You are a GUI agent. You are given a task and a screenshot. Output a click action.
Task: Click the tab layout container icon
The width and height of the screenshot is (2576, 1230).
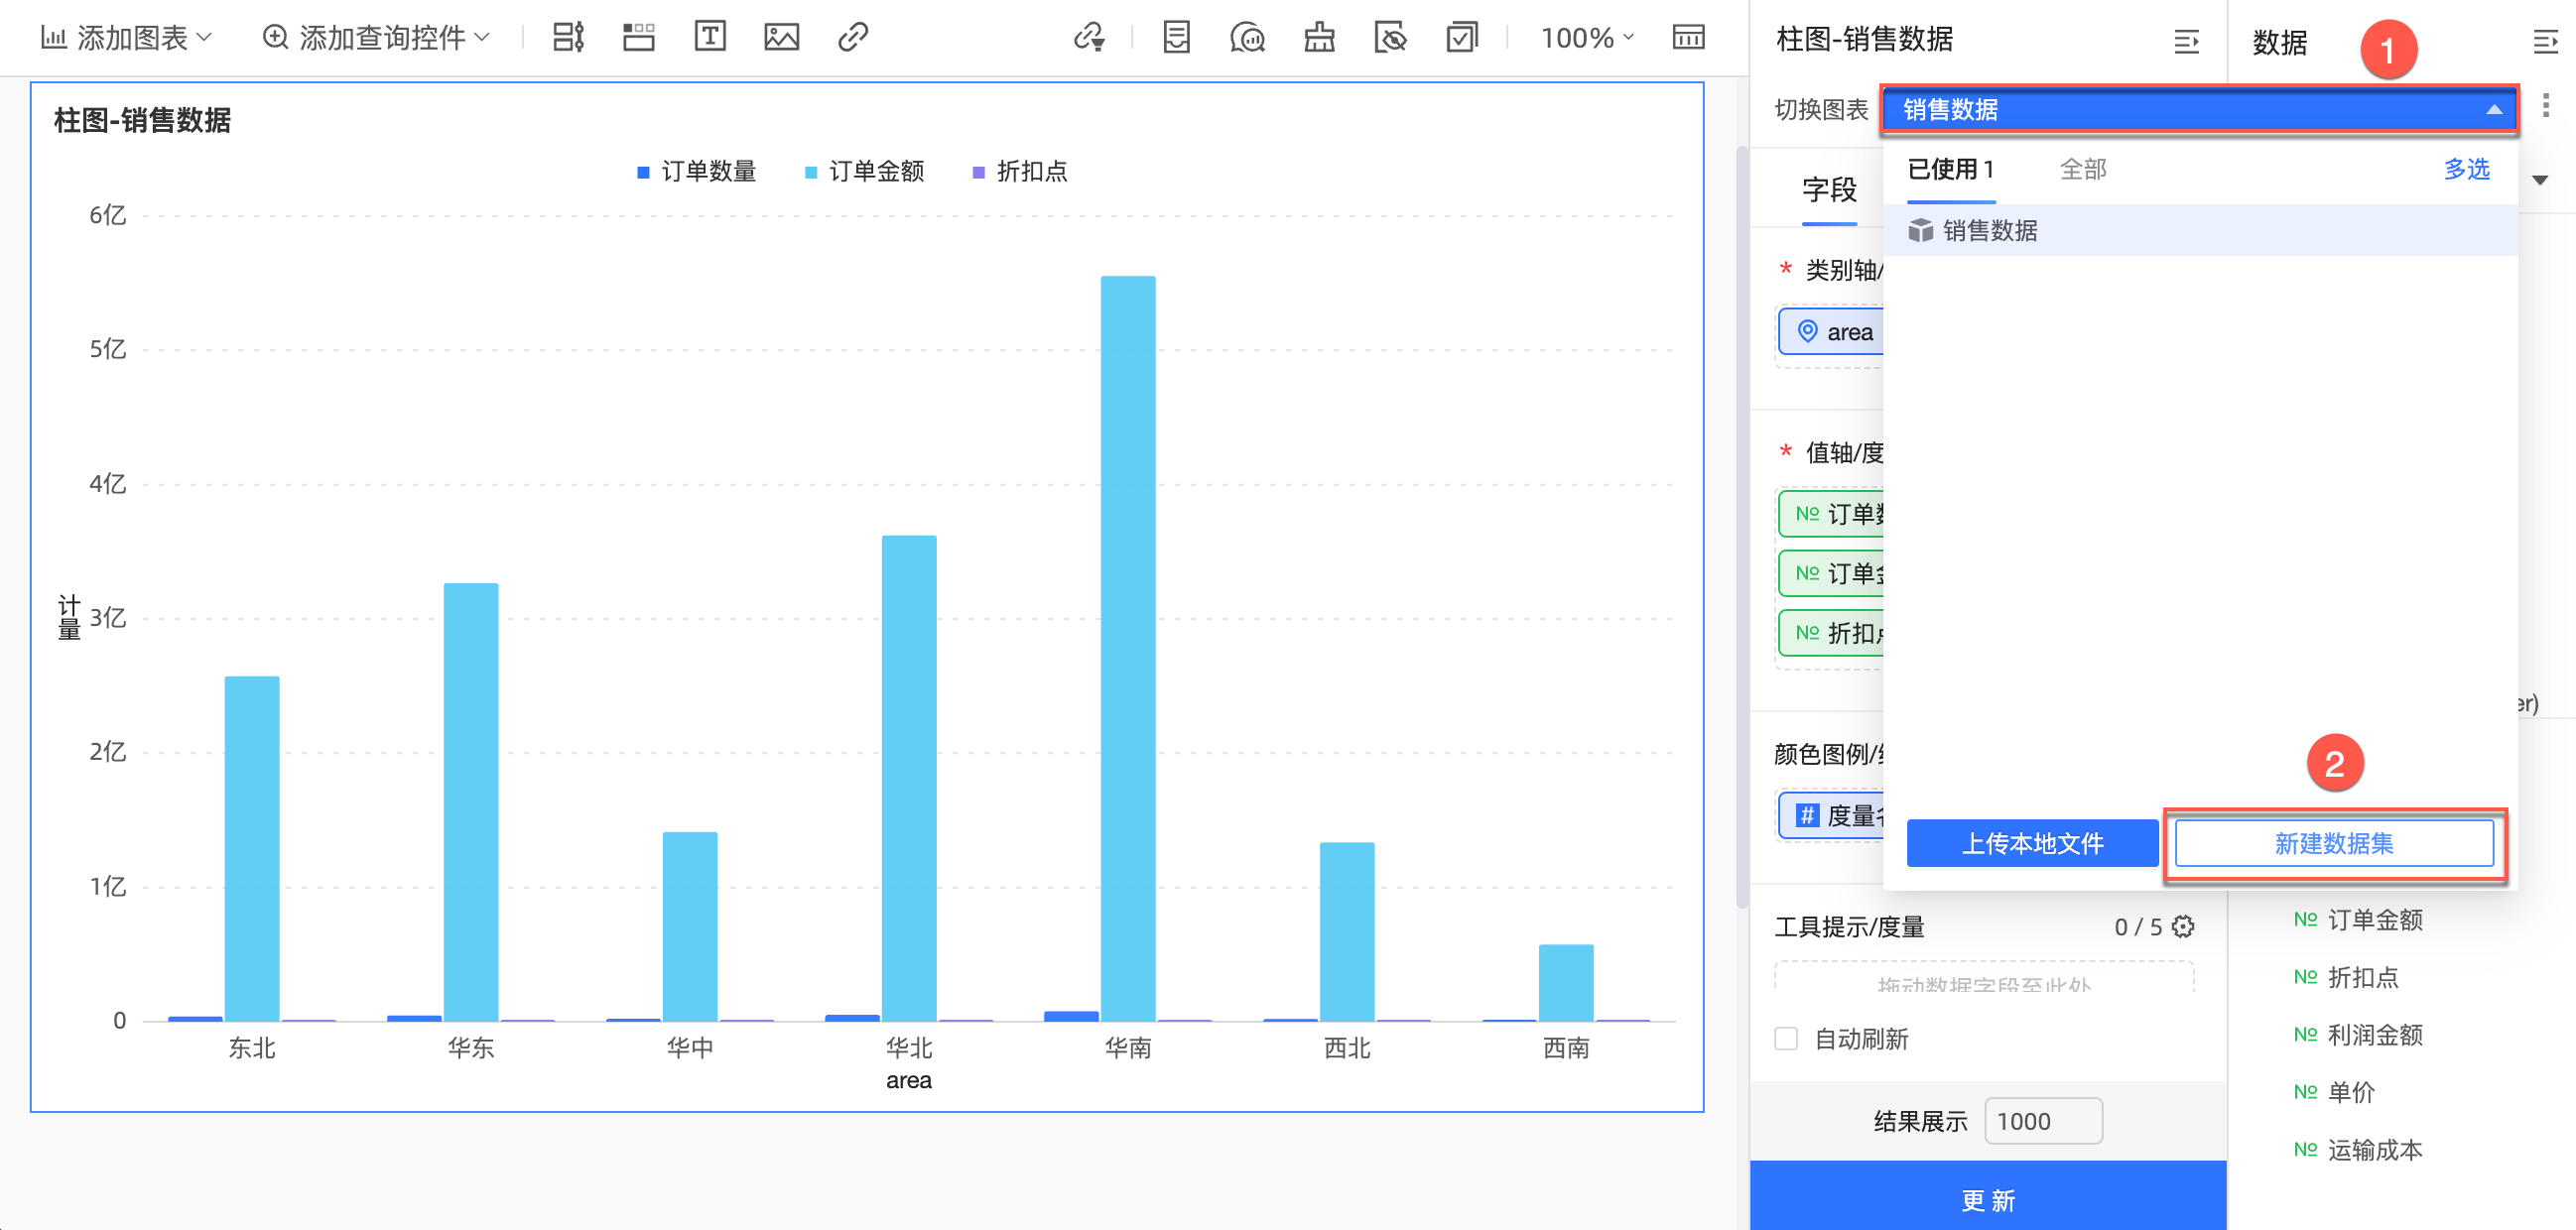[638, 38]
